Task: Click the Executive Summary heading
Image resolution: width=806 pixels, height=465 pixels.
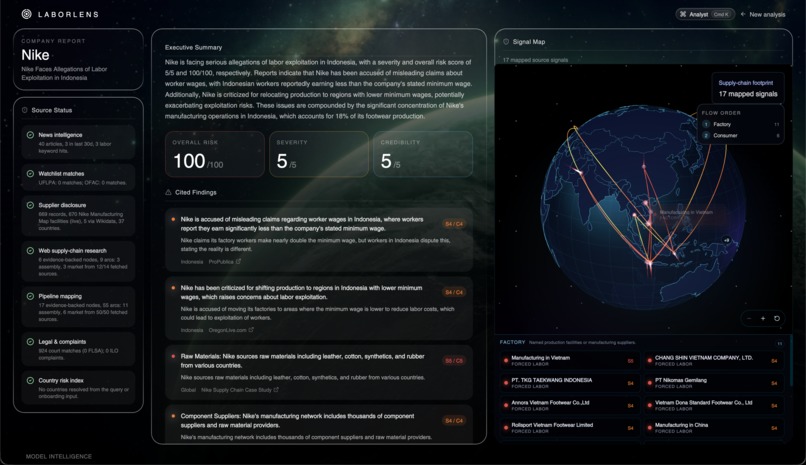Action: (x=193, y=47)
